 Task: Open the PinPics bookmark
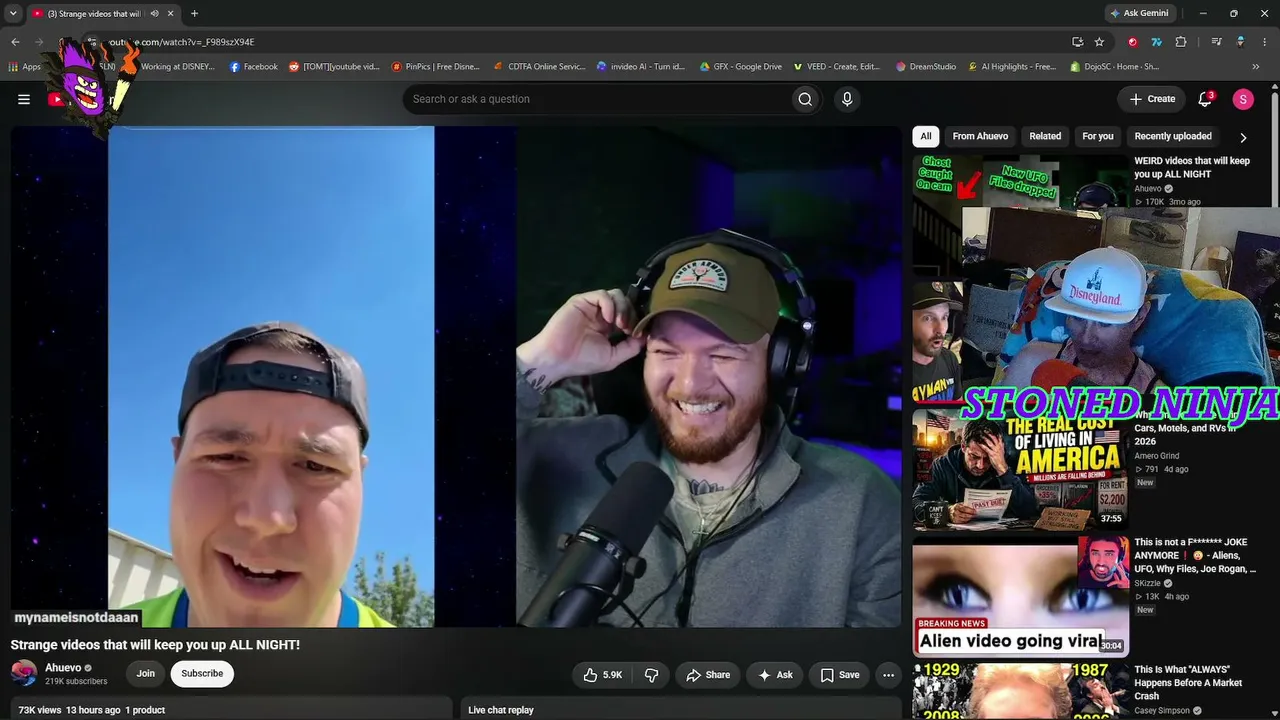pyautogui.click(x=435, y=67)
